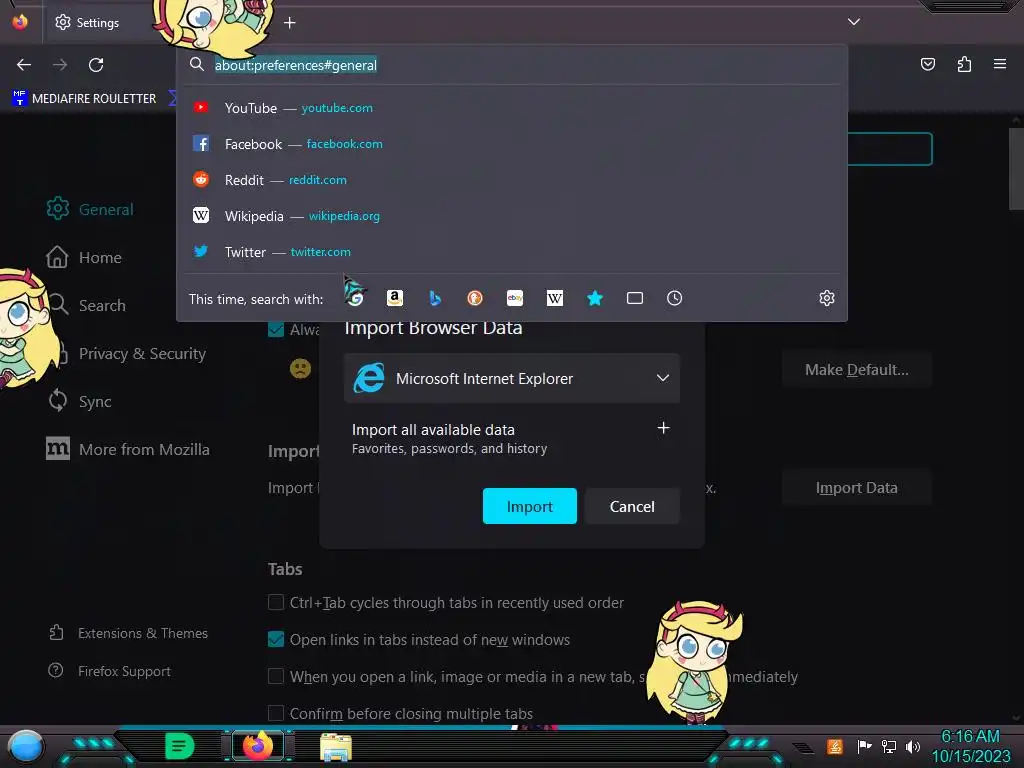Open the list all tabs chevron
The width and height of the screenshot is (1024, 768).
coord(854,22)
